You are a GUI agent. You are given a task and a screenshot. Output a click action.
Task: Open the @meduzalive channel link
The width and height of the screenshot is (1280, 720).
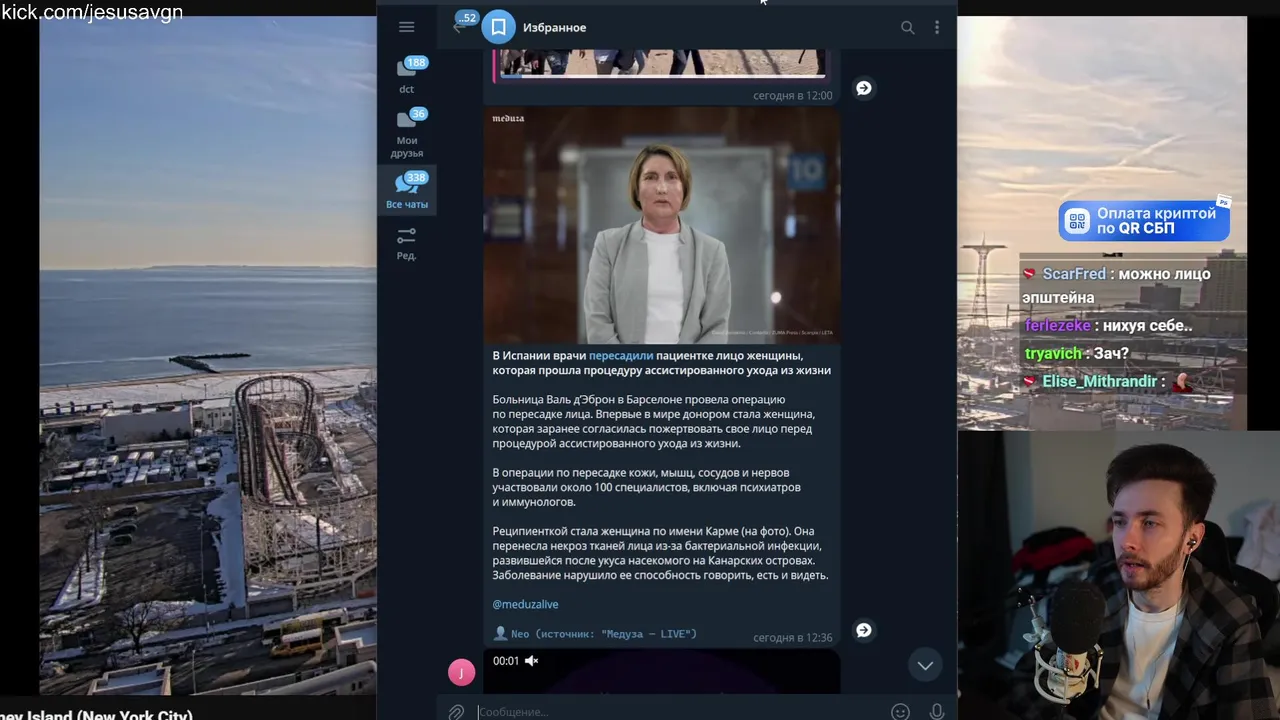525,604
